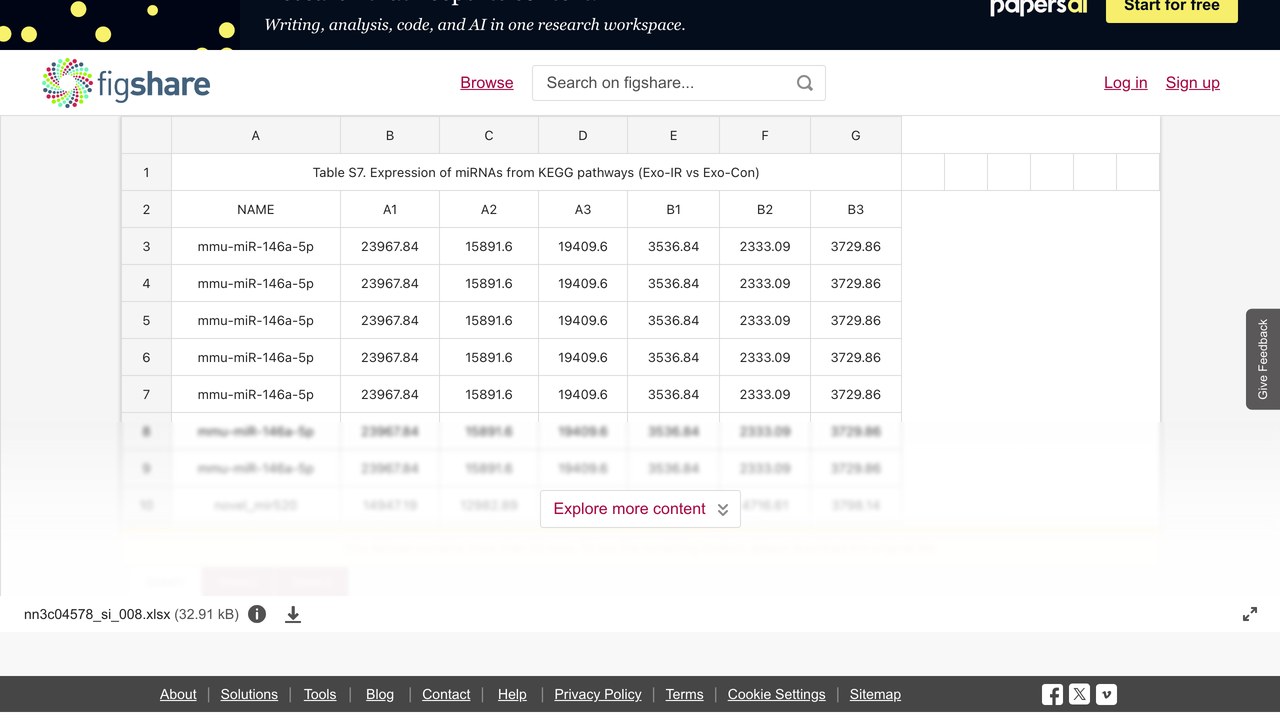The image size is (1280, 720).
Task: Select row 5 header
Action: [146, 320]
